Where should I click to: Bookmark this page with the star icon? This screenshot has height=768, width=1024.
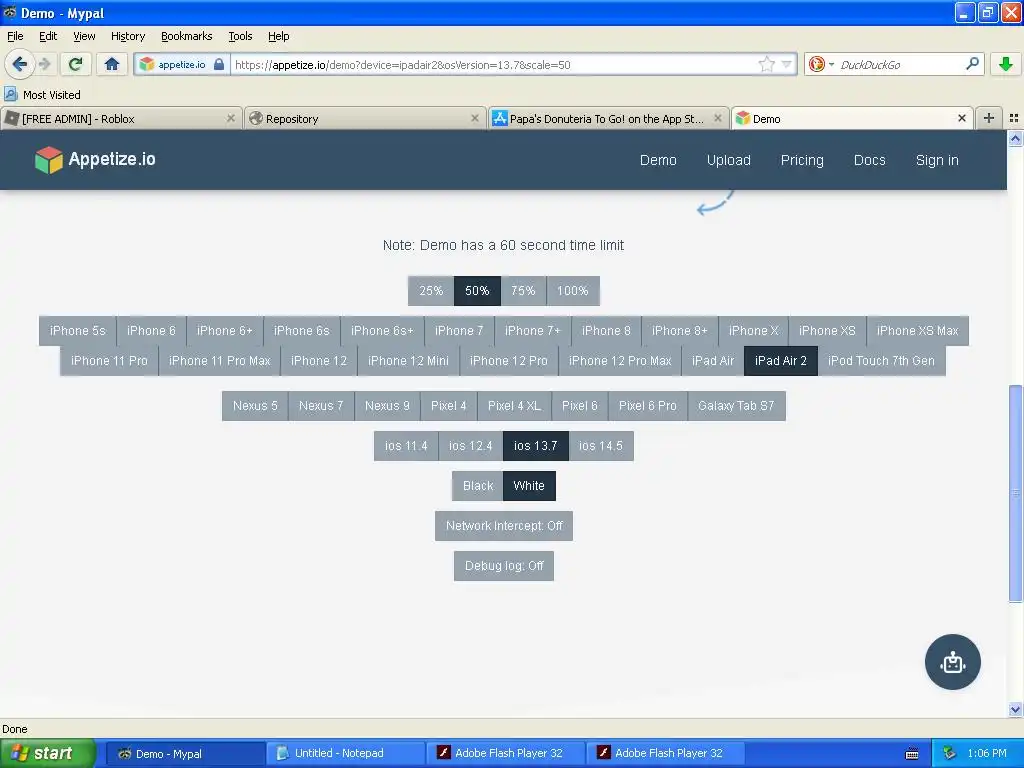click(x=767, y=64)
